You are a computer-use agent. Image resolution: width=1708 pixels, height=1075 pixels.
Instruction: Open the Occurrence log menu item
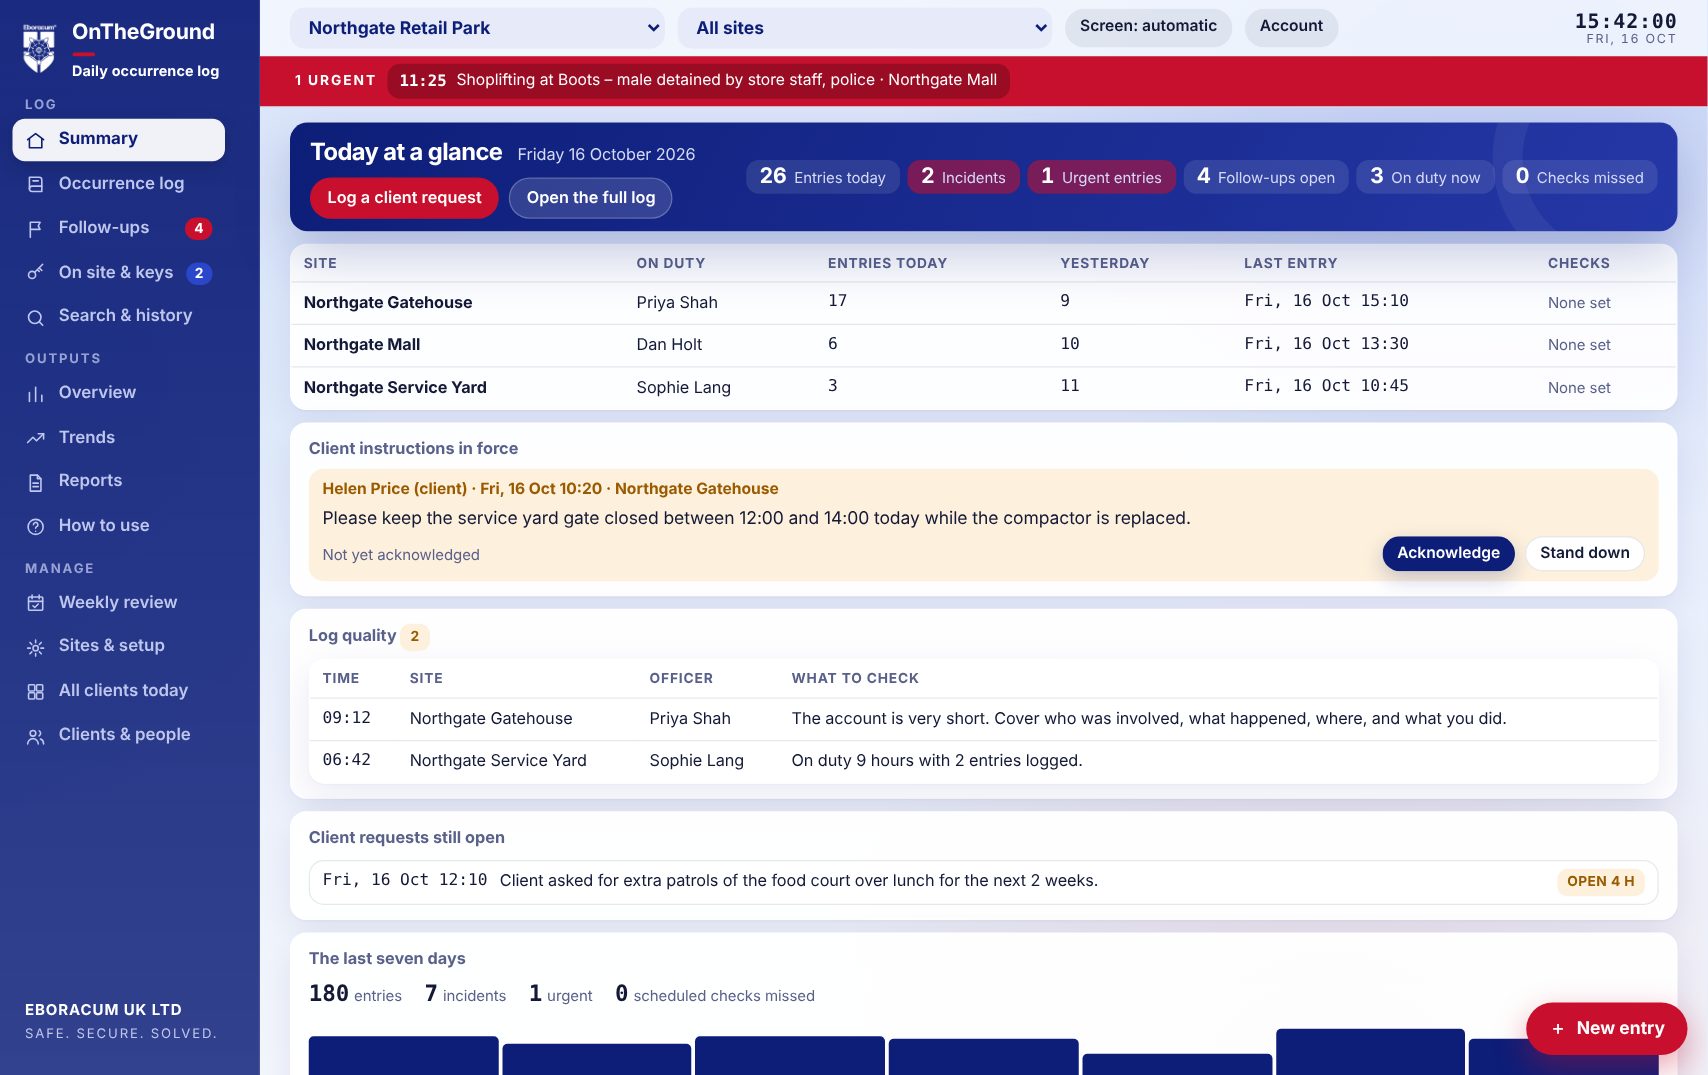[x=118, y=184]
